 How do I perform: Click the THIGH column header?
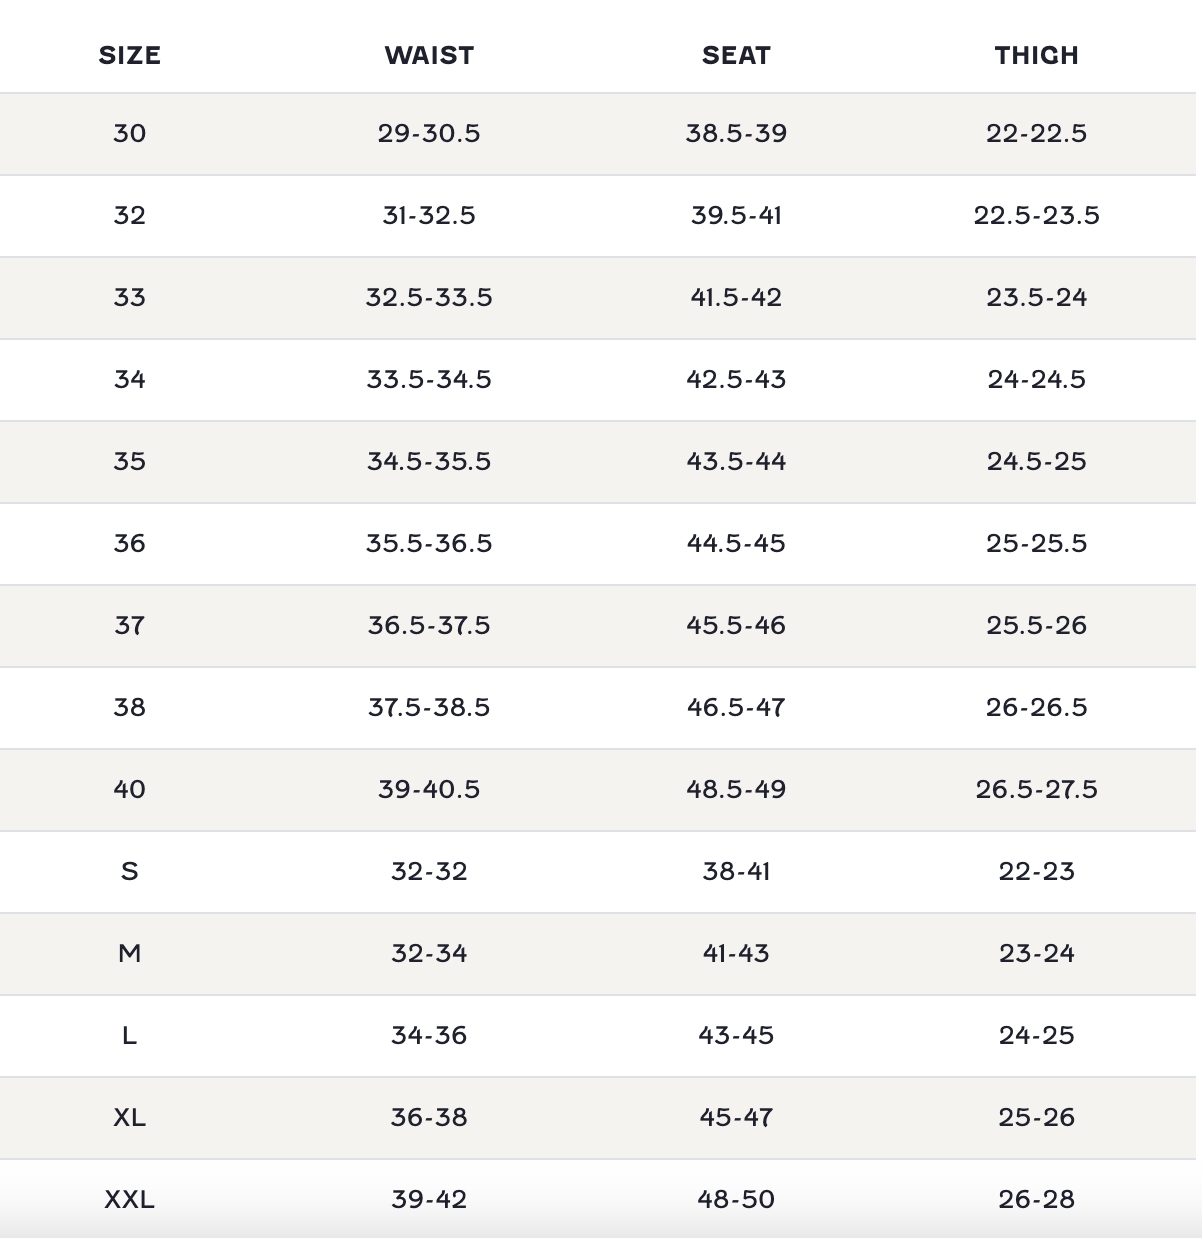[1036, 55]
